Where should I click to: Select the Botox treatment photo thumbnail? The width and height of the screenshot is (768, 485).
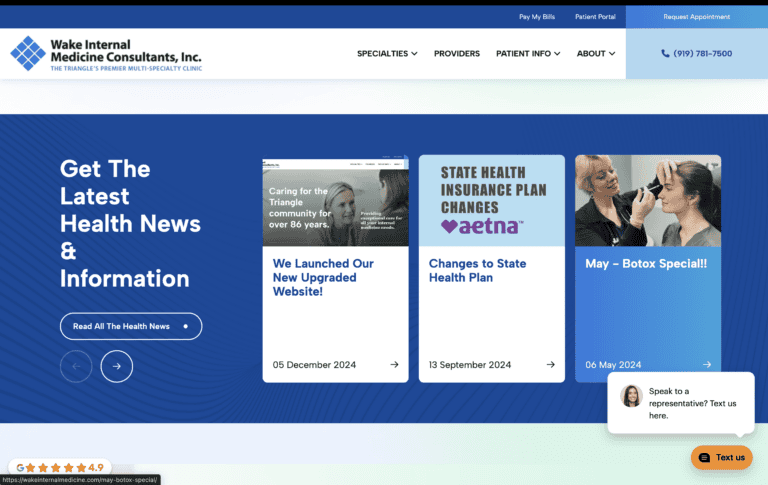pos(647,200)
